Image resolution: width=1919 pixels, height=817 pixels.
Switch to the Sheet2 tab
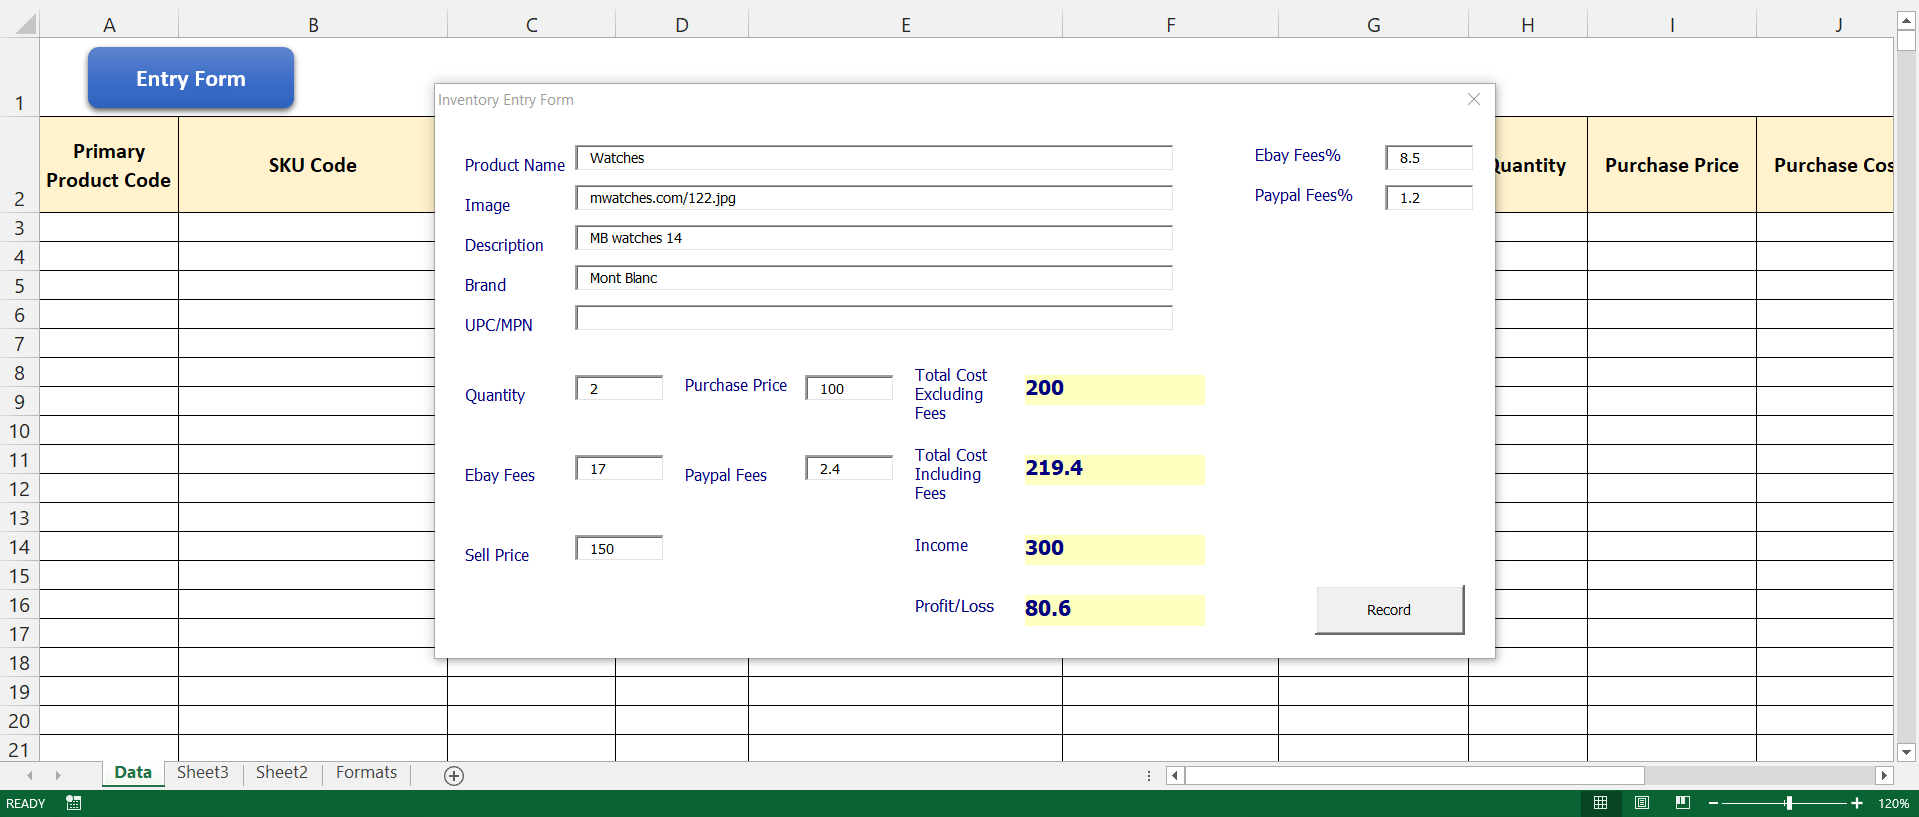[282, 773]
